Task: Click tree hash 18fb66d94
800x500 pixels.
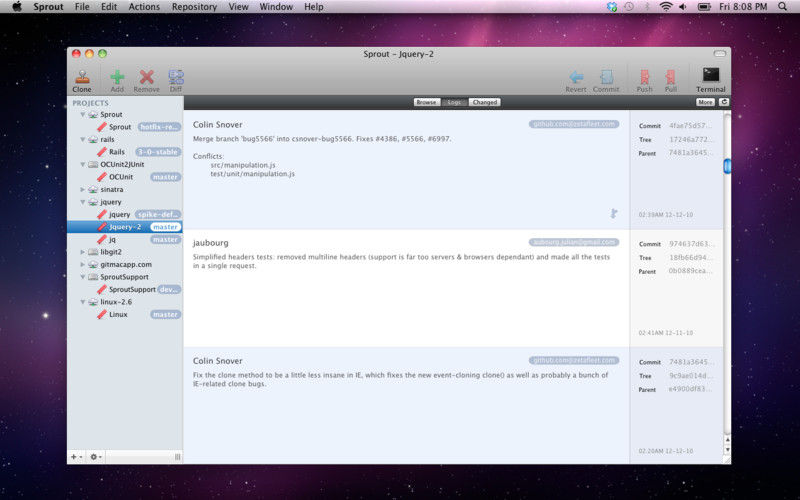Action: pos(690,257)
